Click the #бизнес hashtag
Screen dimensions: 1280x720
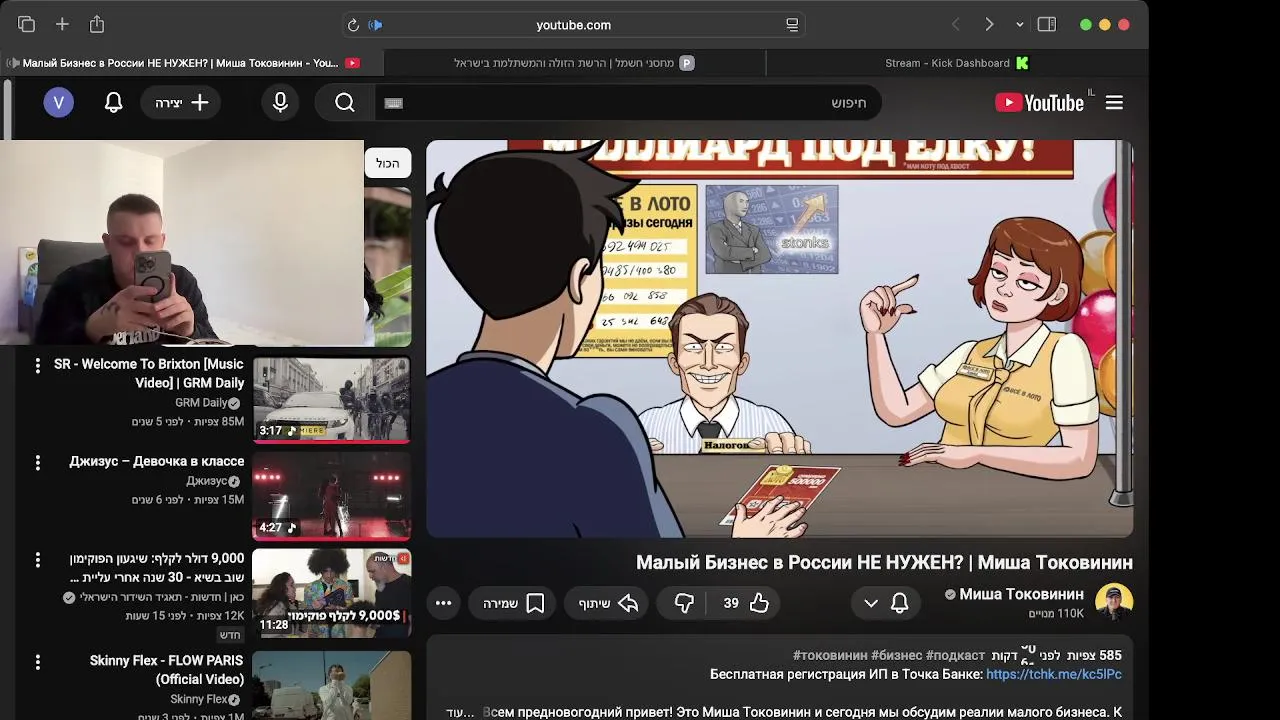pyautogui.click(x=896, y=655)
